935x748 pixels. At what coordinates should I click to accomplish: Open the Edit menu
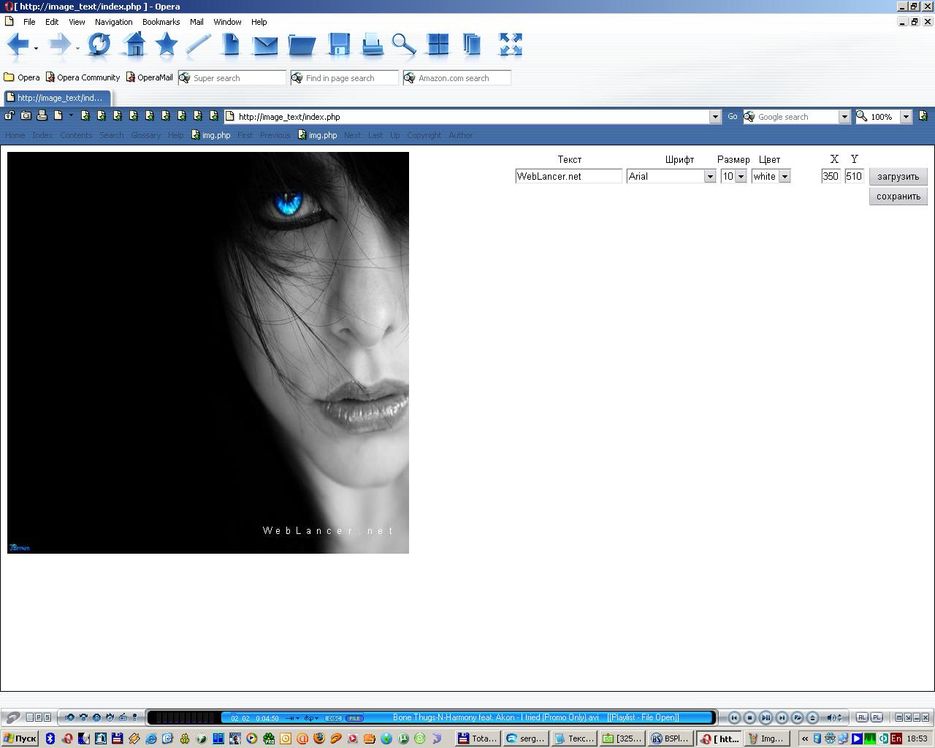[x=52, y=21]
